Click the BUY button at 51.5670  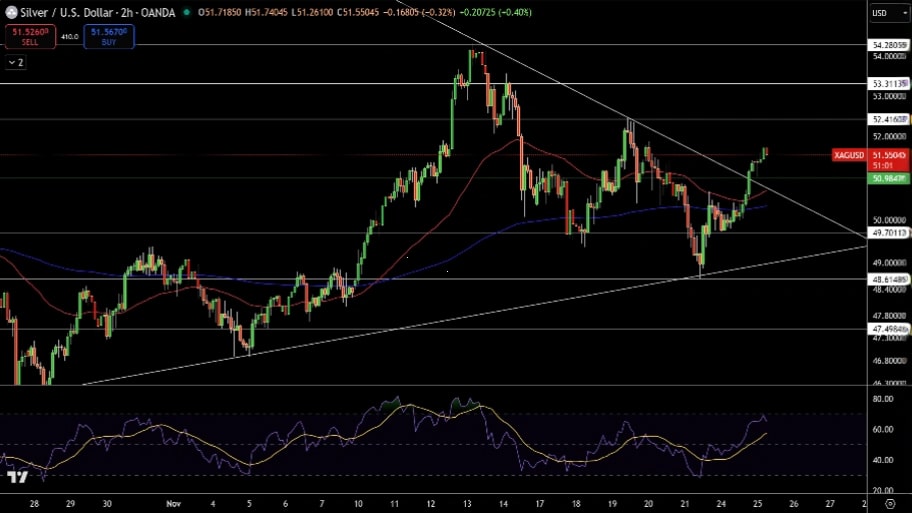point(108,36)
